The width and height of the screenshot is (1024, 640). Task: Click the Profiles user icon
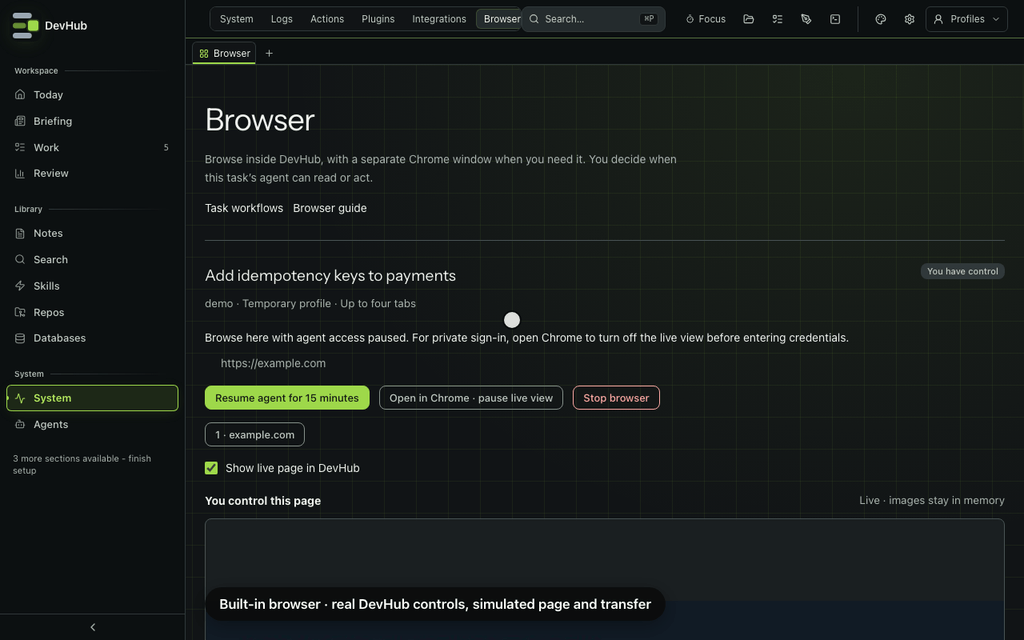pyautogui.click(x=938, y=19)
